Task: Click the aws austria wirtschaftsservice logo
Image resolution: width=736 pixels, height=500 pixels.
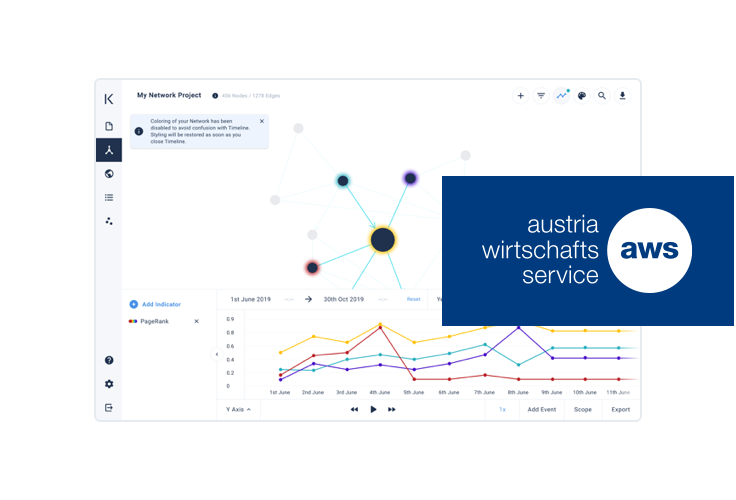Action: click(588, 251)
